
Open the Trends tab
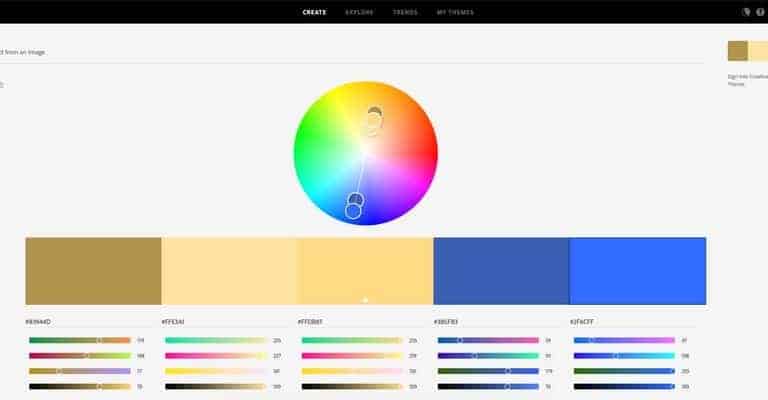405,12
